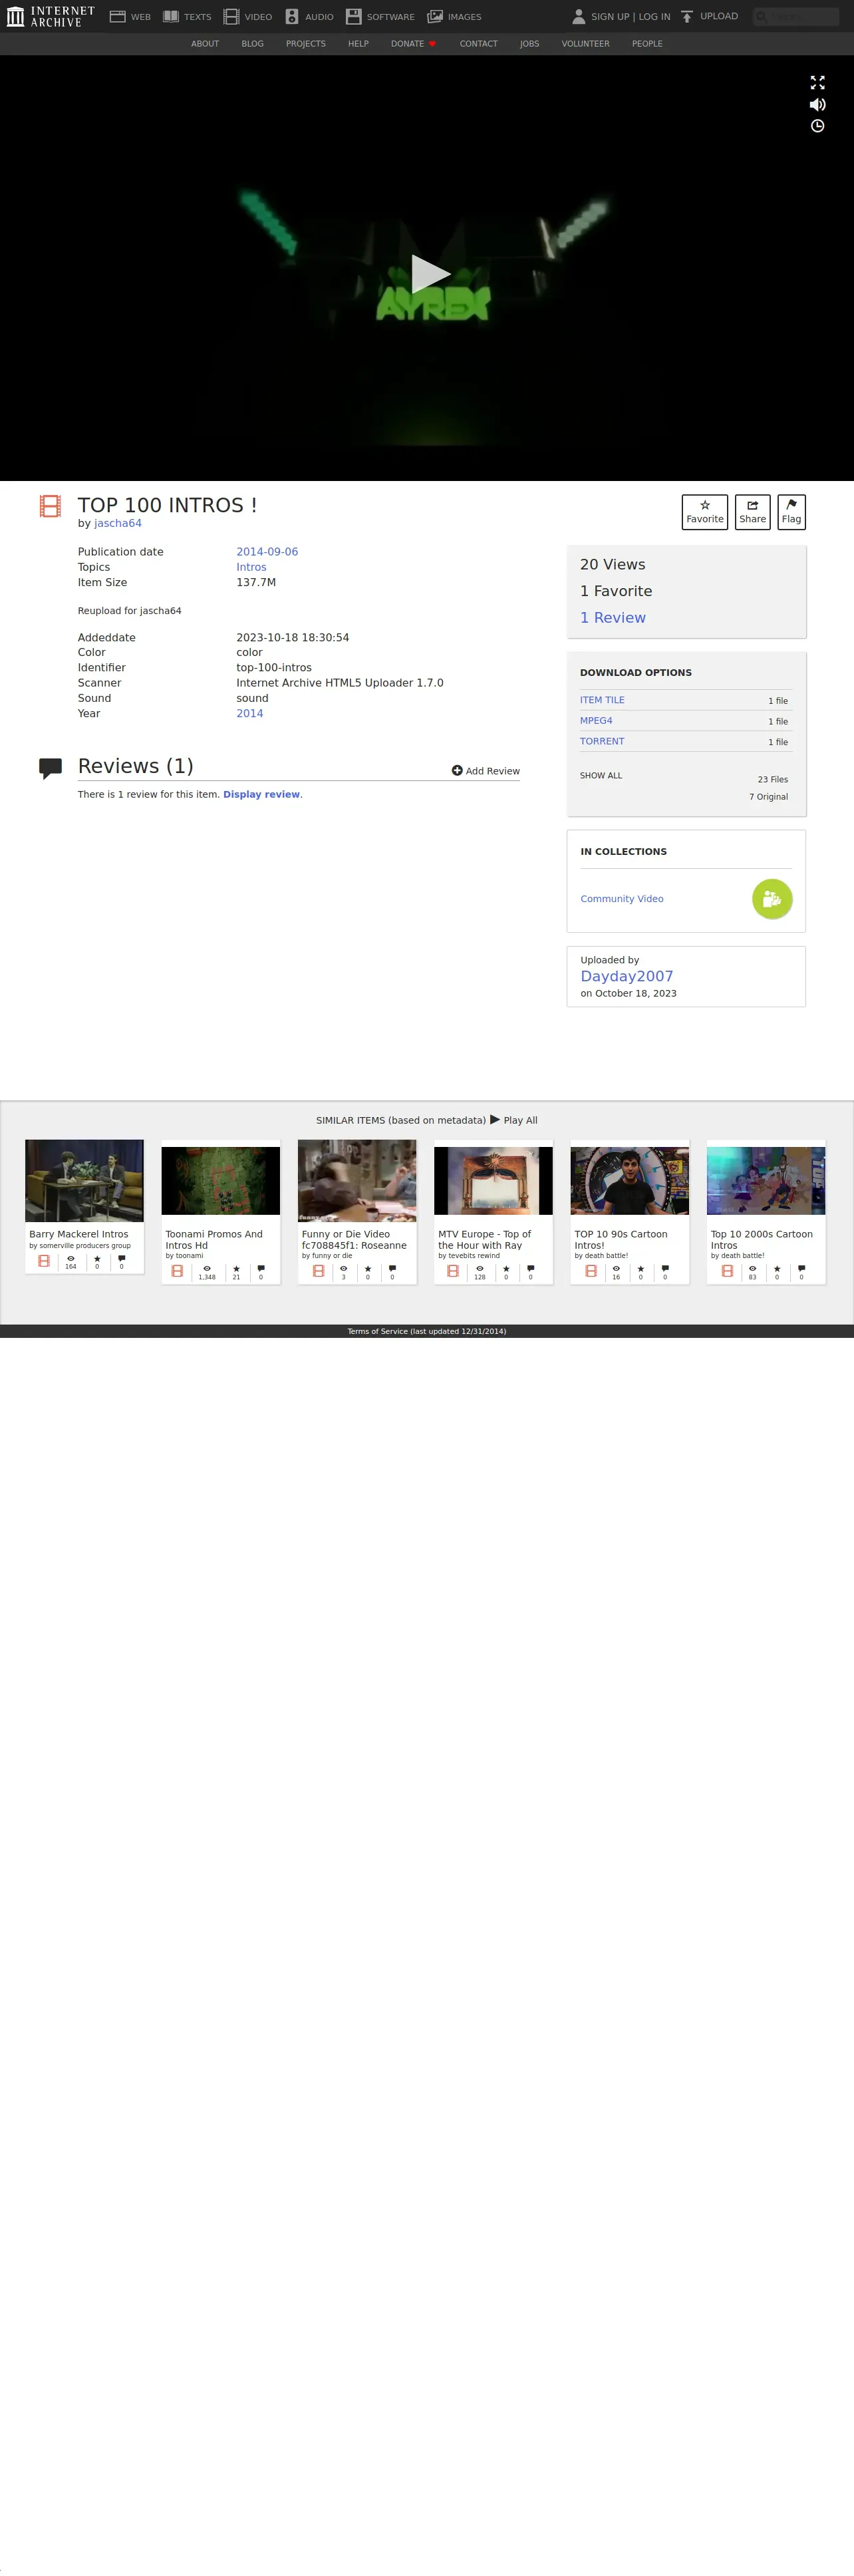
Task: Open the Video section
Action: (x=247, y=16)
